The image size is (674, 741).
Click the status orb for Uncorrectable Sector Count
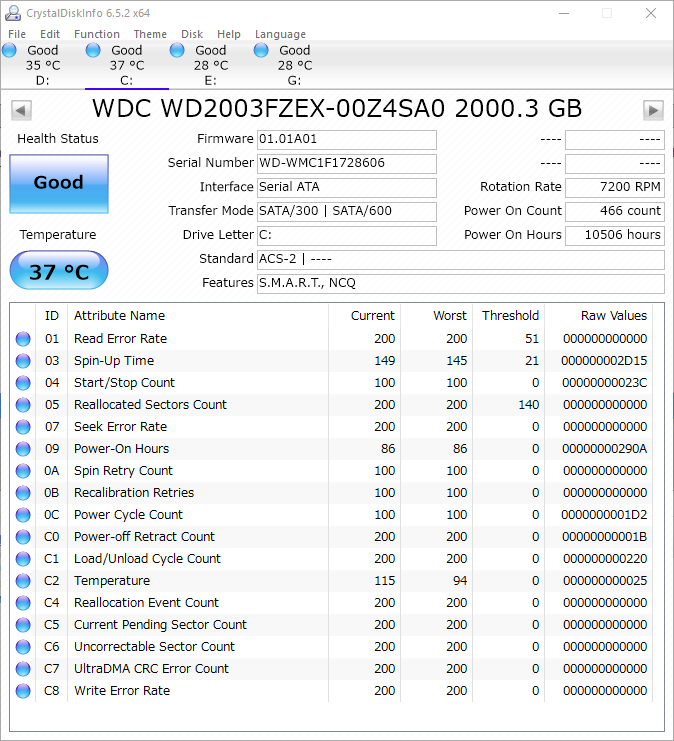pyautogui.click(x=23, y=647)
